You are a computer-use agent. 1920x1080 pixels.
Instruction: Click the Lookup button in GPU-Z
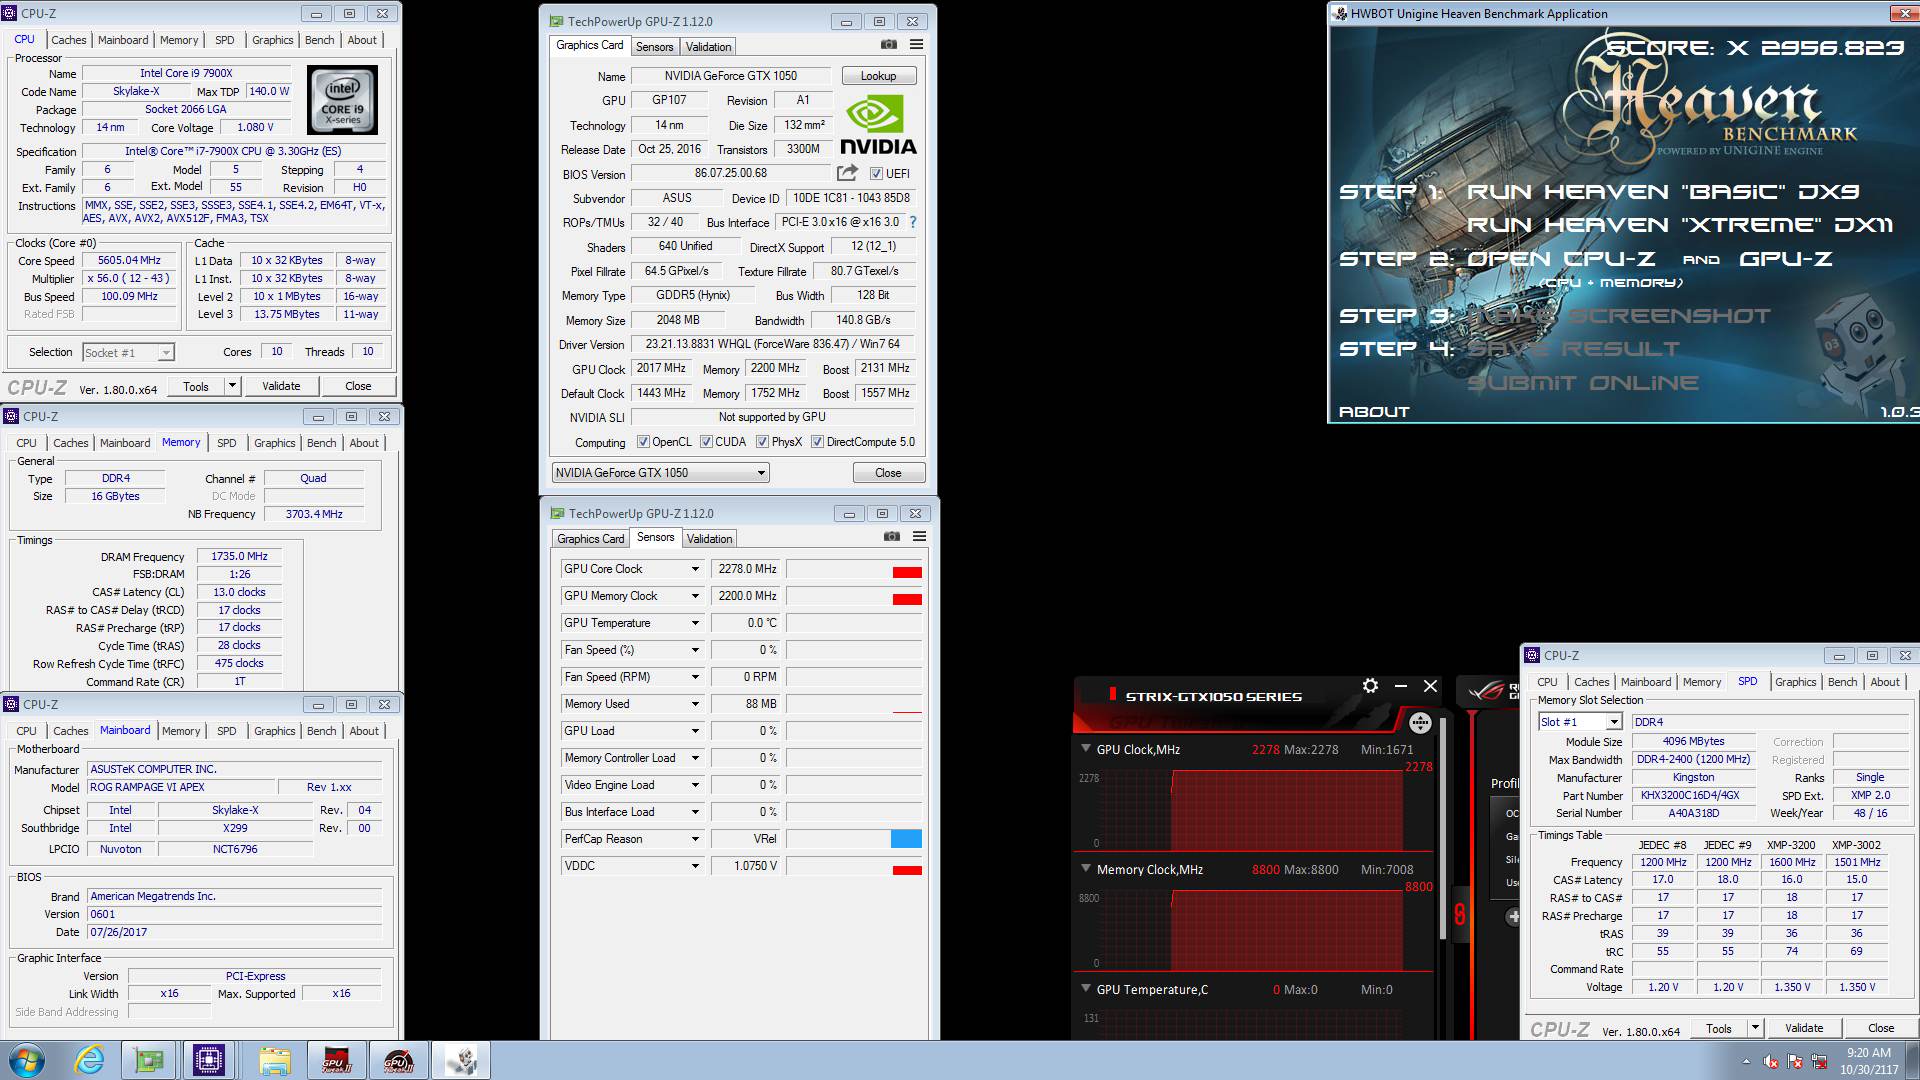point(878,76)
